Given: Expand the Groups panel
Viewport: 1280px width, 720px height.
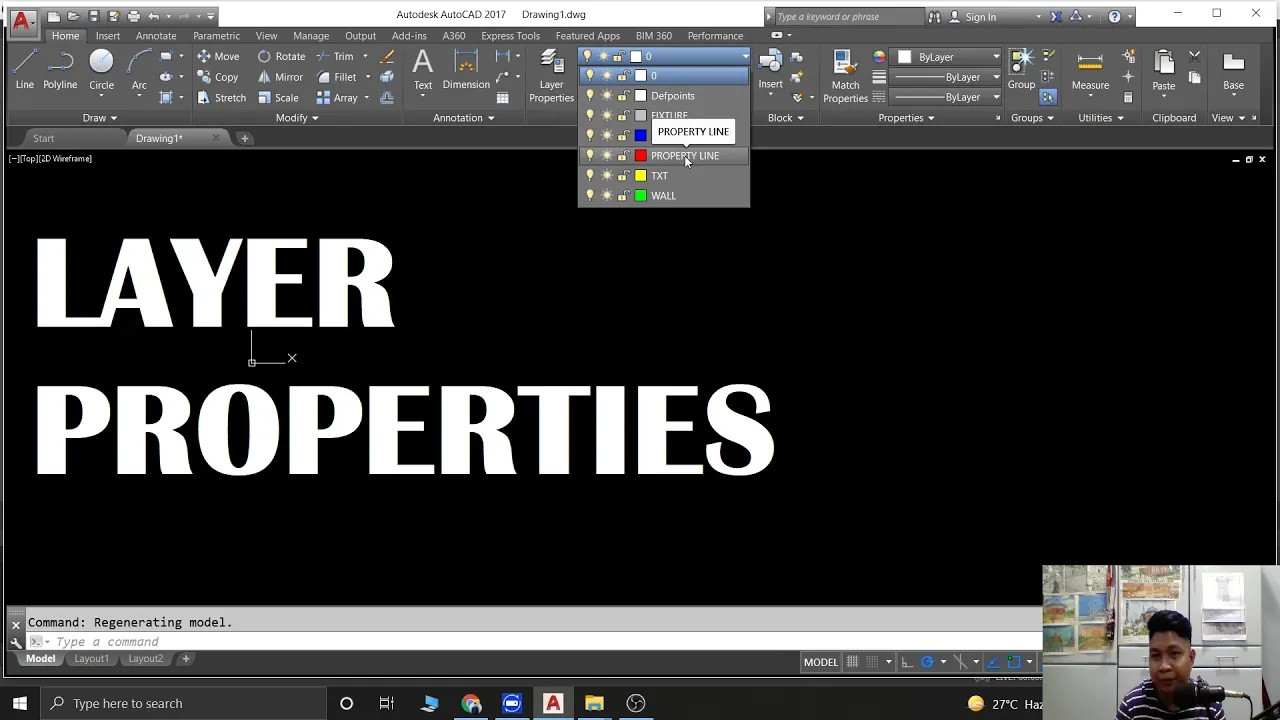Looking at the screenshot, I should (1033, 118).
